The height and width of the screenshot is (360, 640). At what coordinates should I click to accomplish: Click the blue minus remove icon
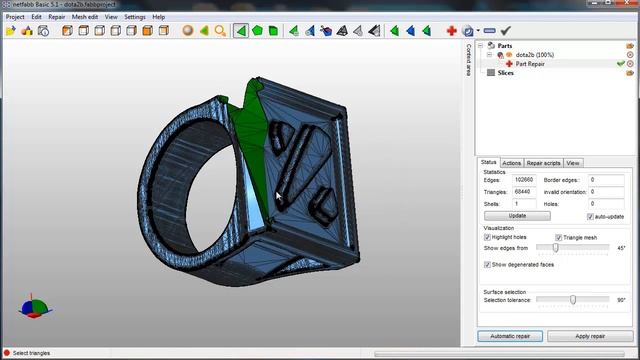click(x=489, y=31)
